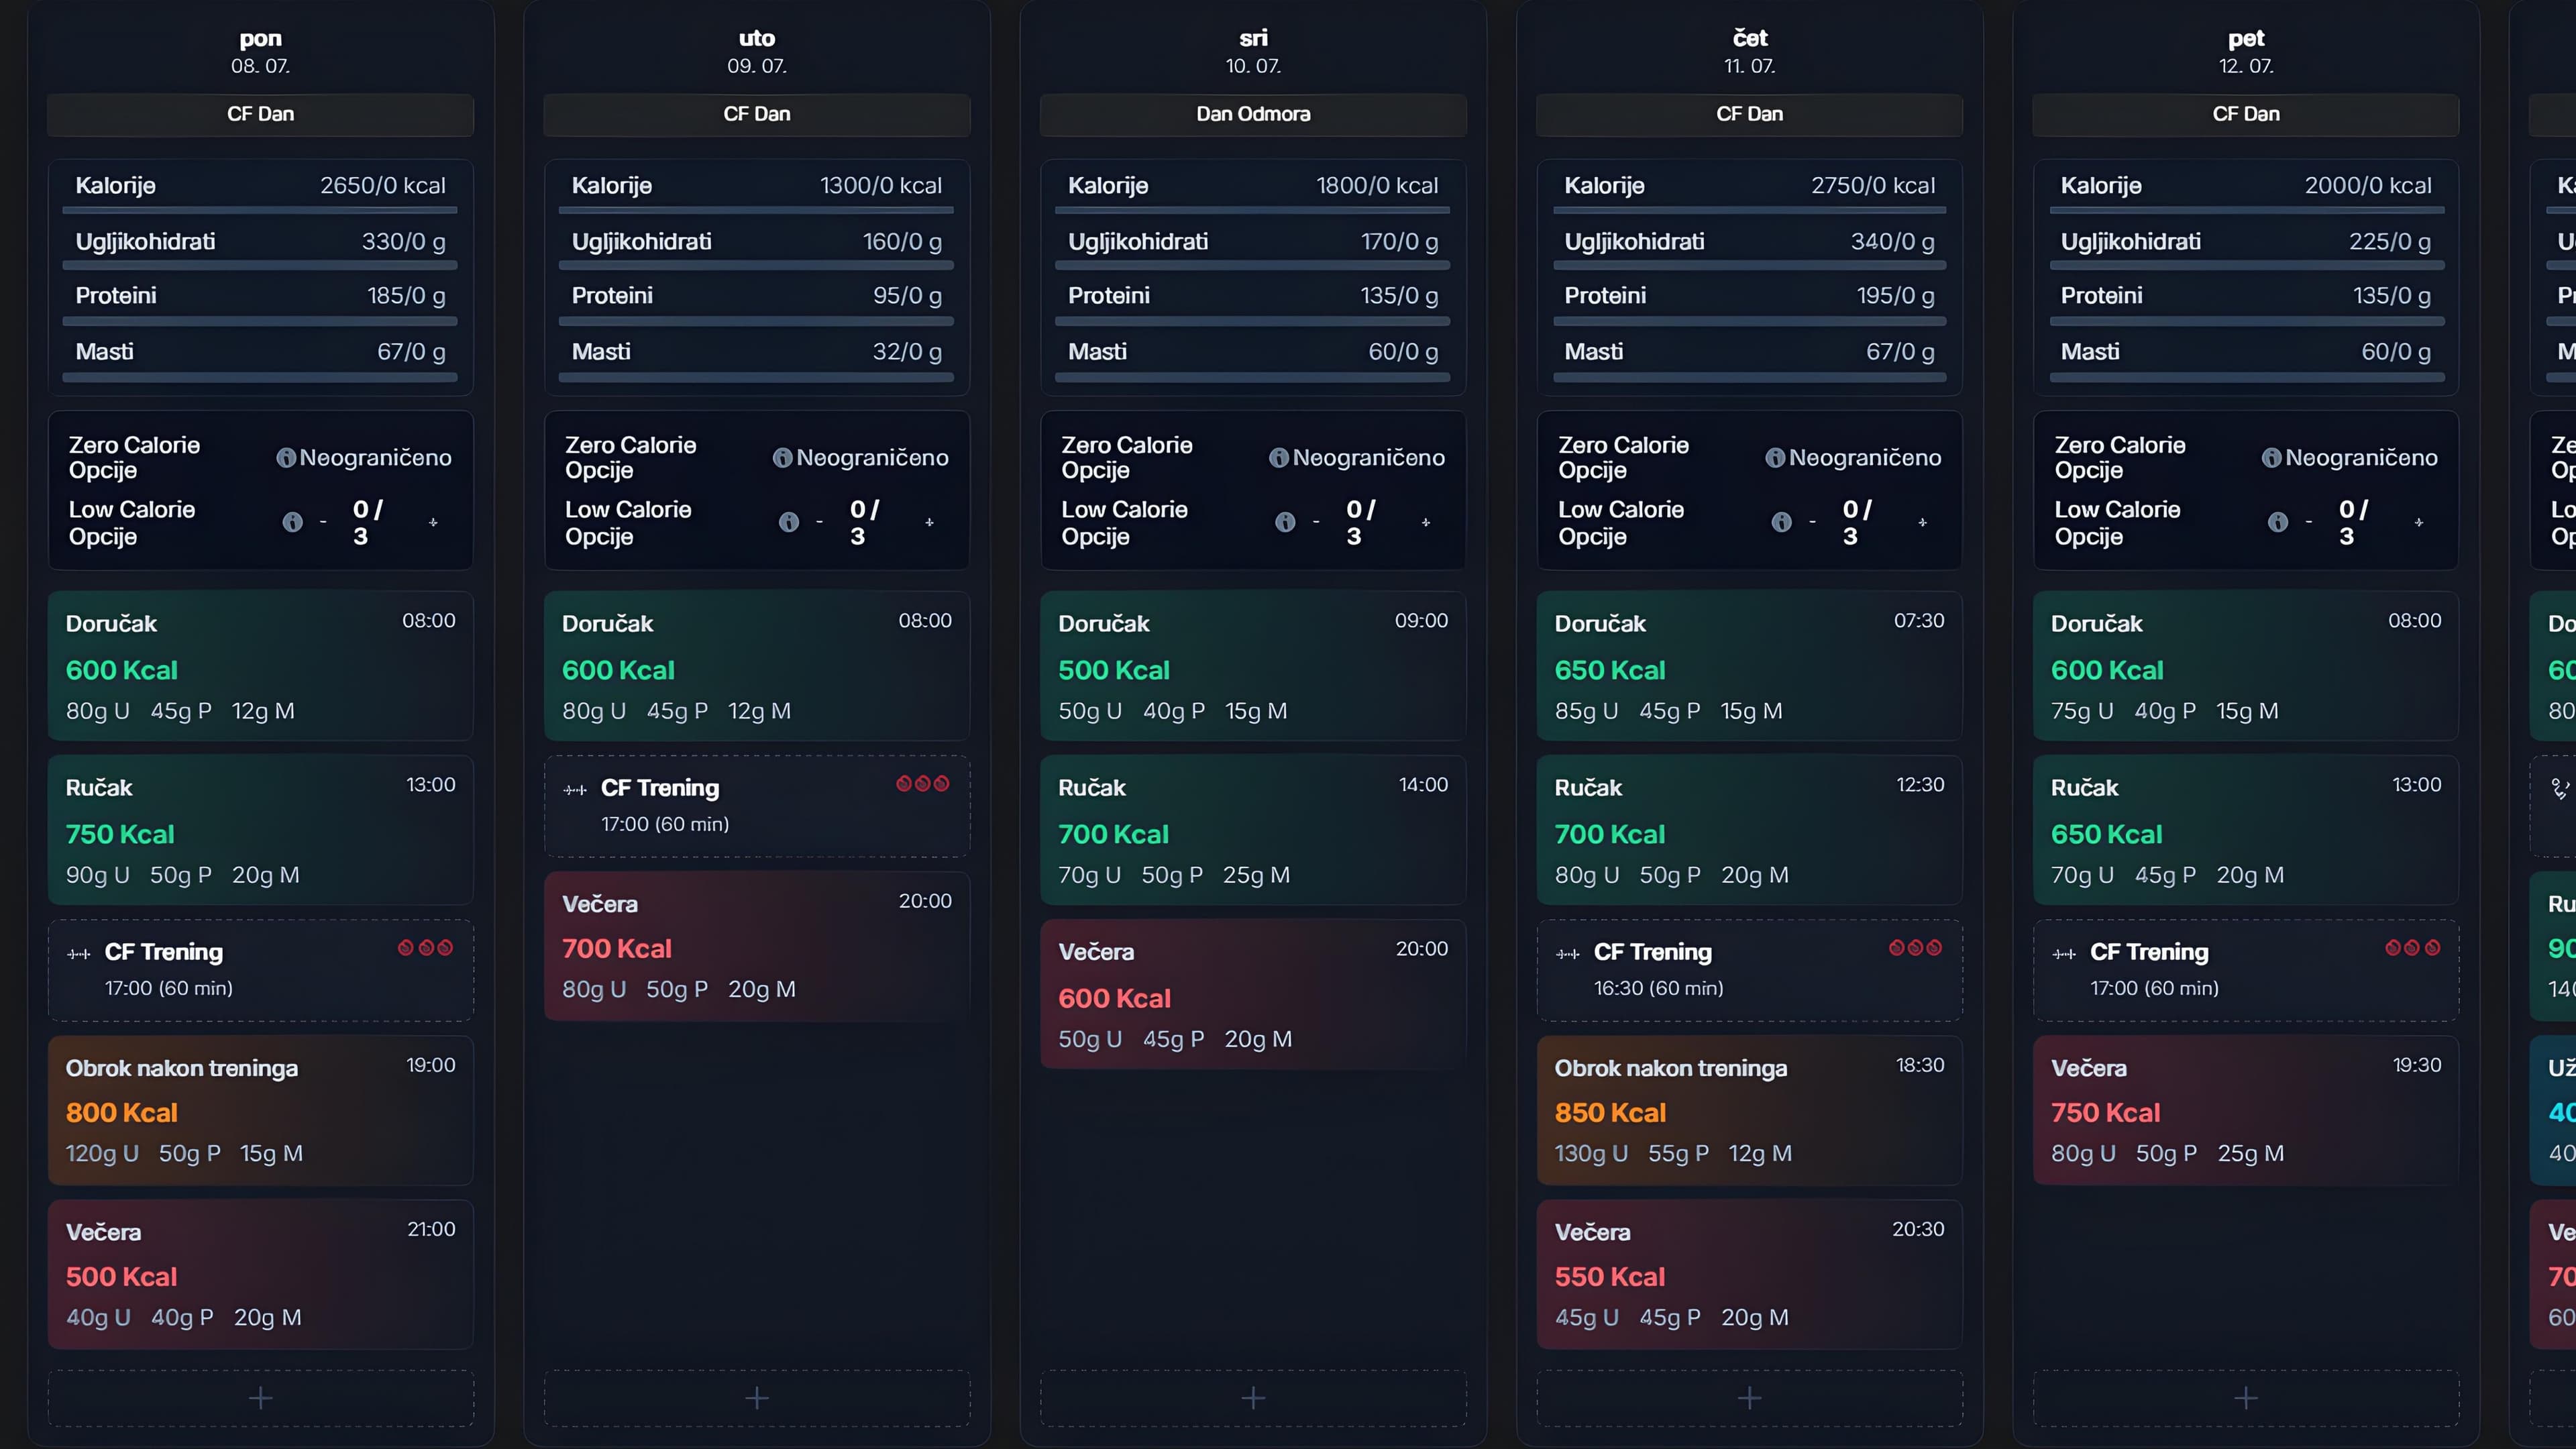
Task: Click the dumbbell icon of uto CF Trening
Action: point(575,790)
